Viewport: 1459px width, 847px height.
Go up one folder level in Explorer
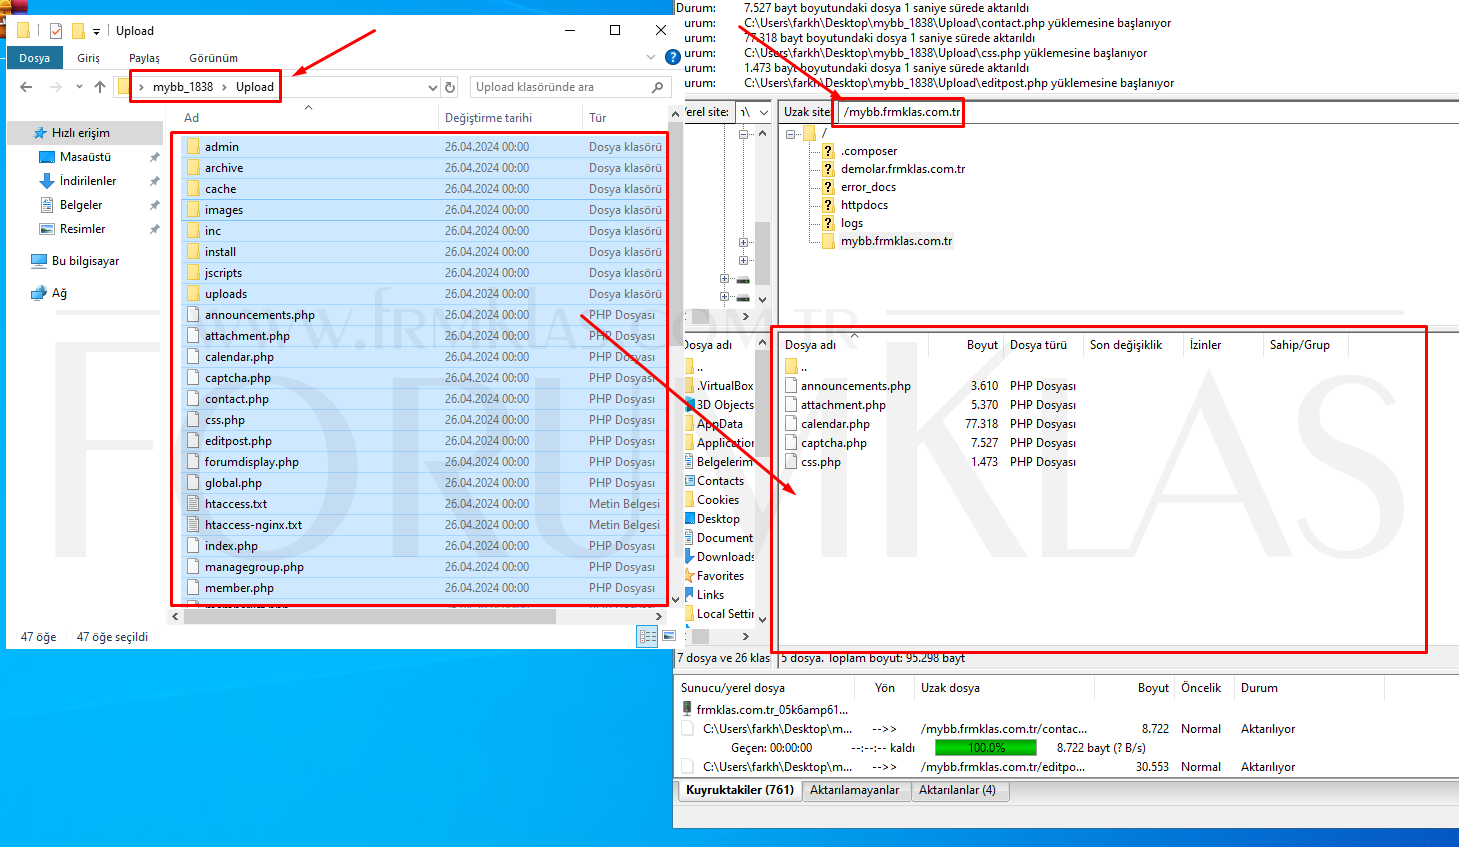click(x=100, y=87)
